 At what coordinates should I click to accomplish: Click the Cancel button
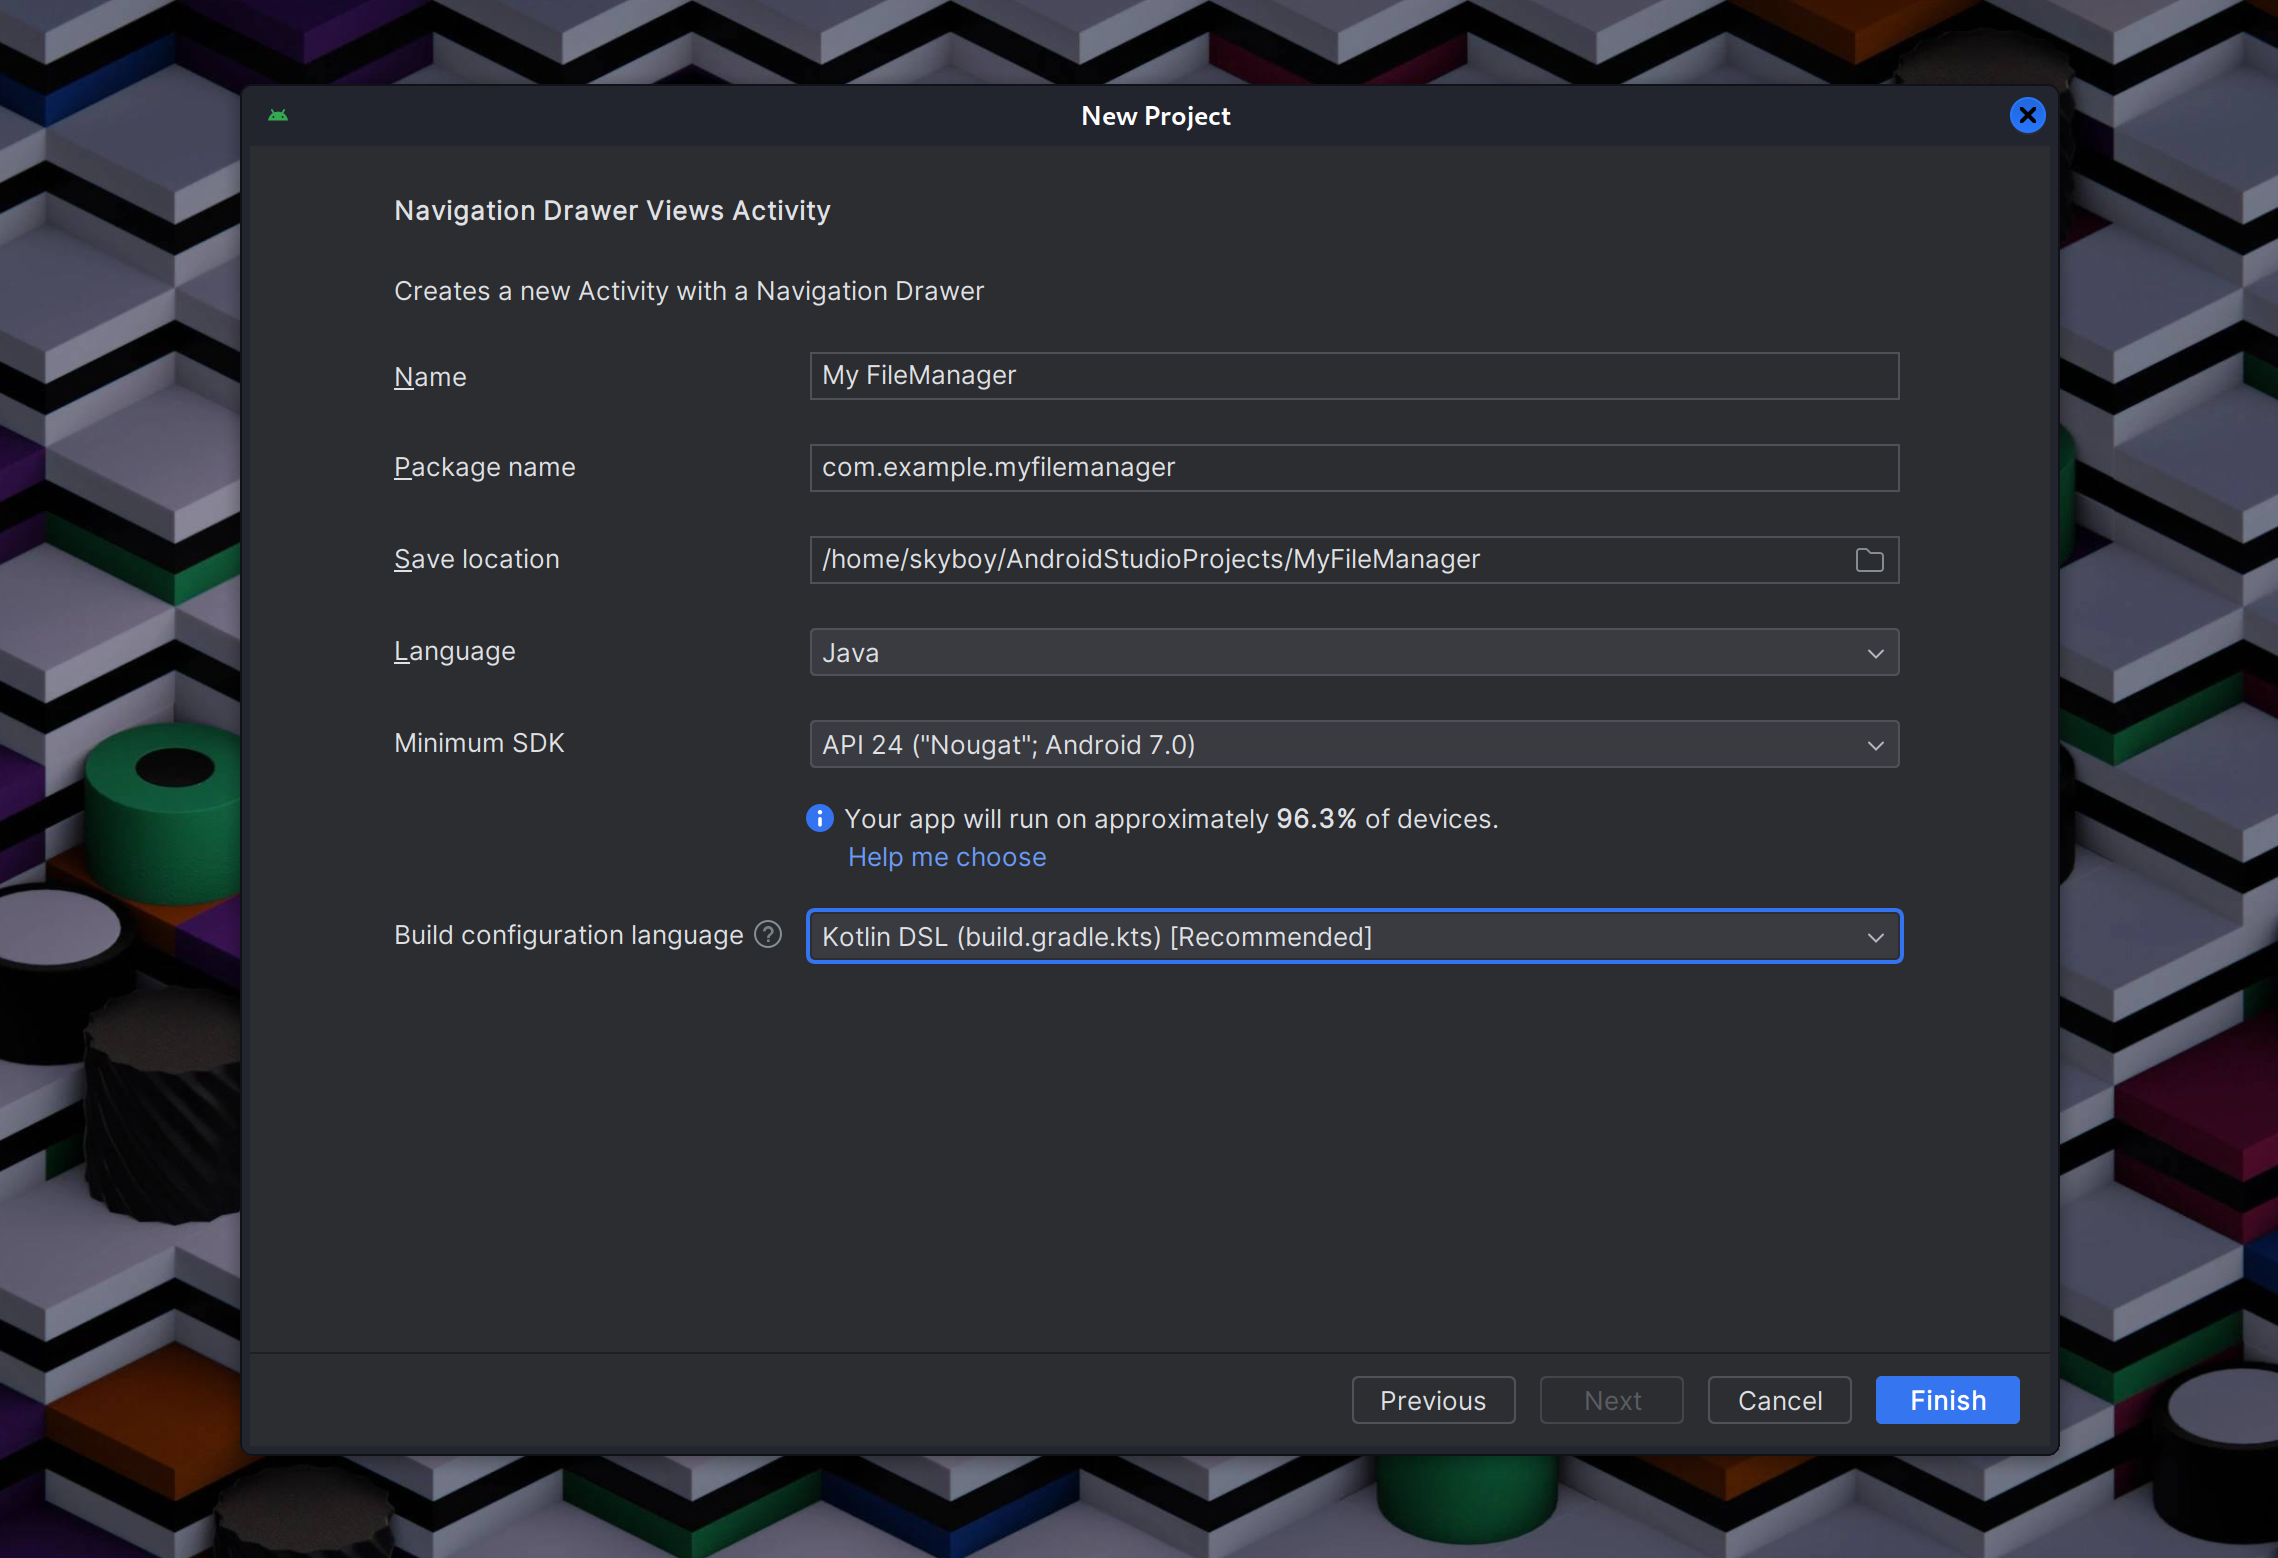[1779, 1400]
